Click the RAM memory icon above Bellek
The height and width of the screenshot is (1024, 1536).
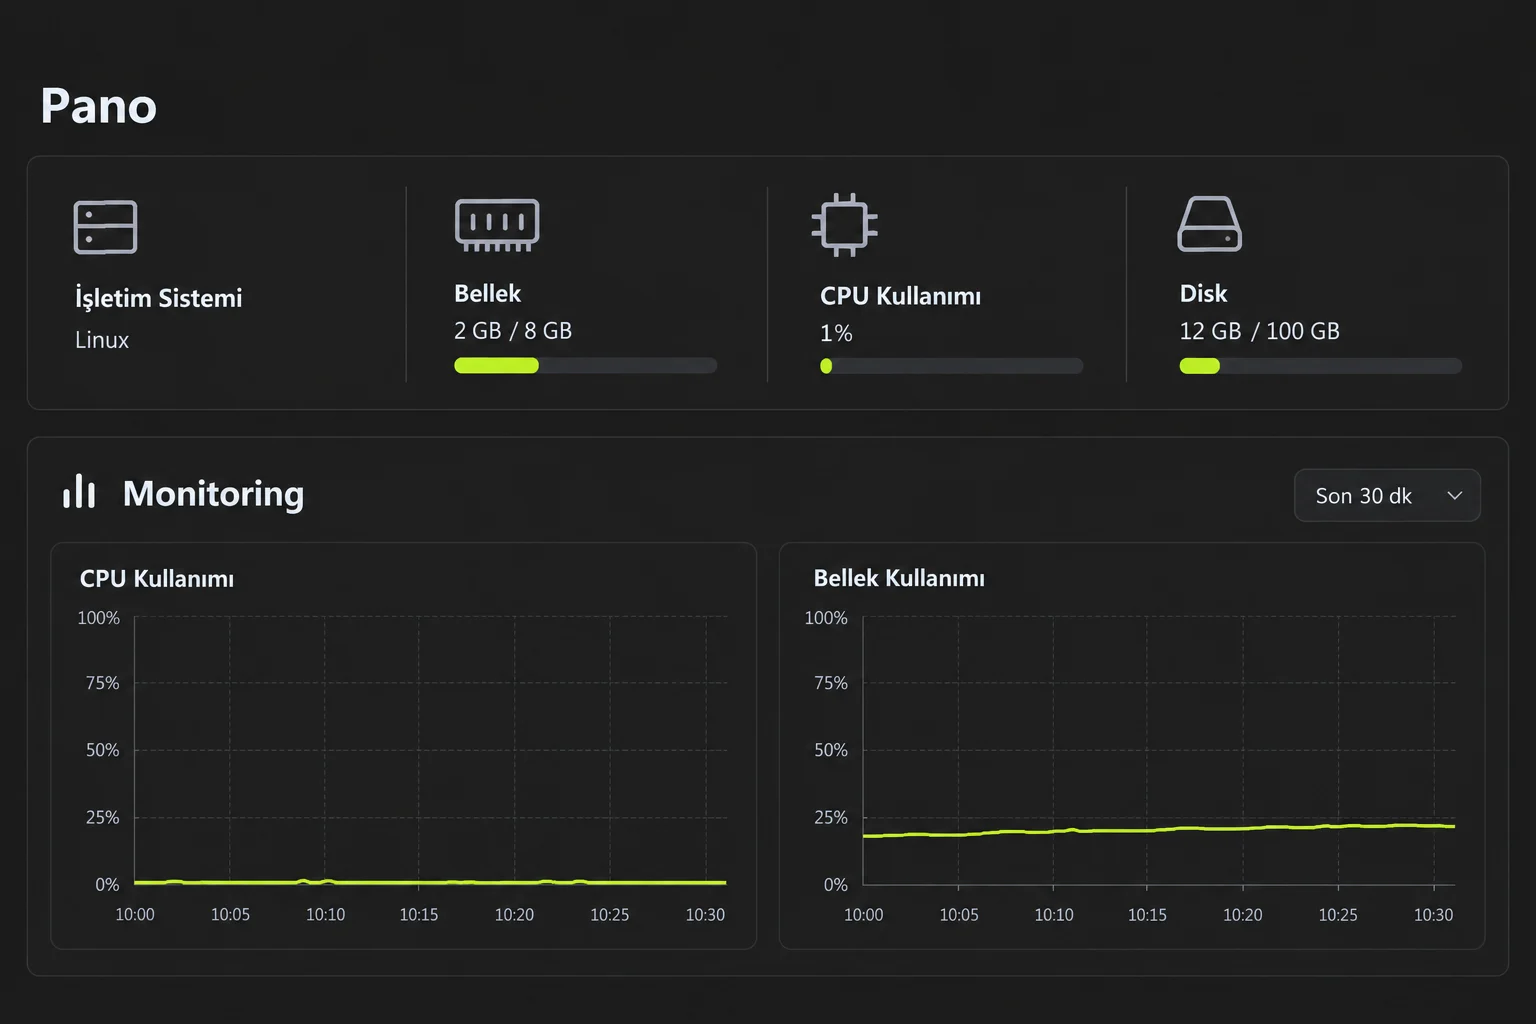pos(497,225)
